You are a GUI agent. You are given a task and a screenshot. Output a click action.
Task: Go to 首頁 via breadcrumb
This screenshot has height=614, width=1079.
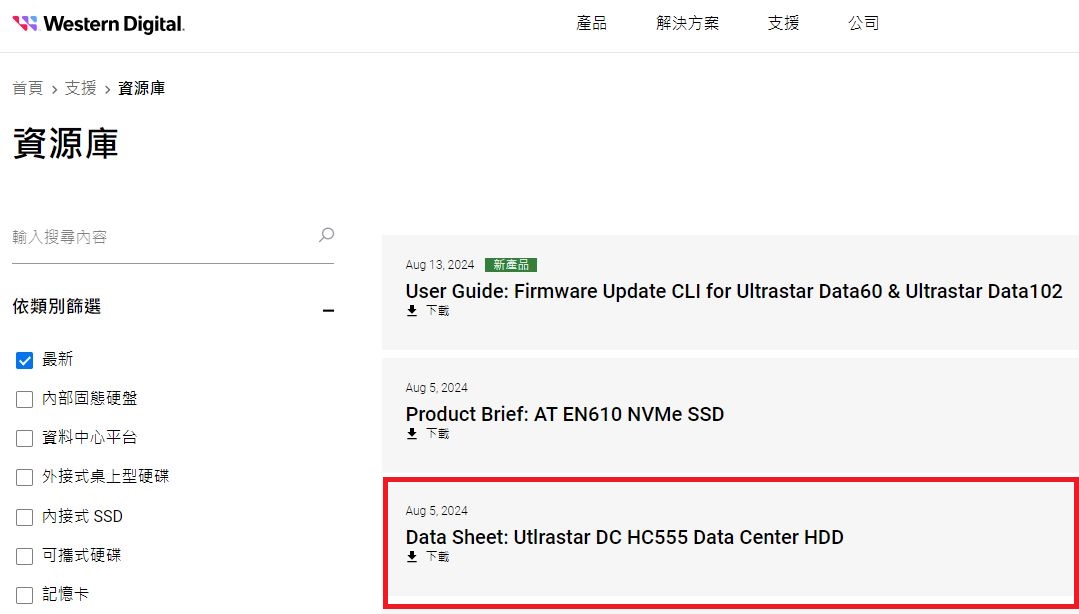click(27, 88)
